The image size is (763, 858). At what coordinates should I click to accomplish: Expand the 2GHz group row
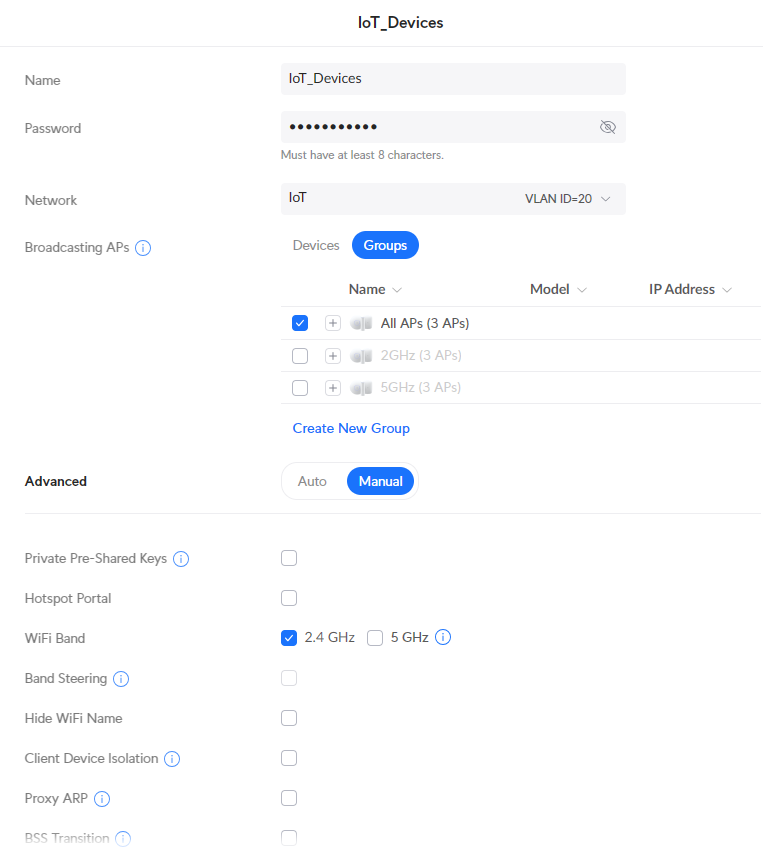coord(333,356)
